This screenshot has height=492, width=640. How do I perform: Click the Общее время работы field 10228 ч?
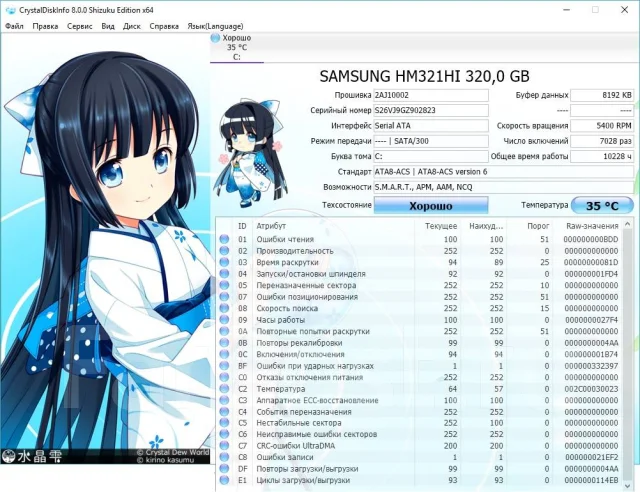tap(602, 156)
